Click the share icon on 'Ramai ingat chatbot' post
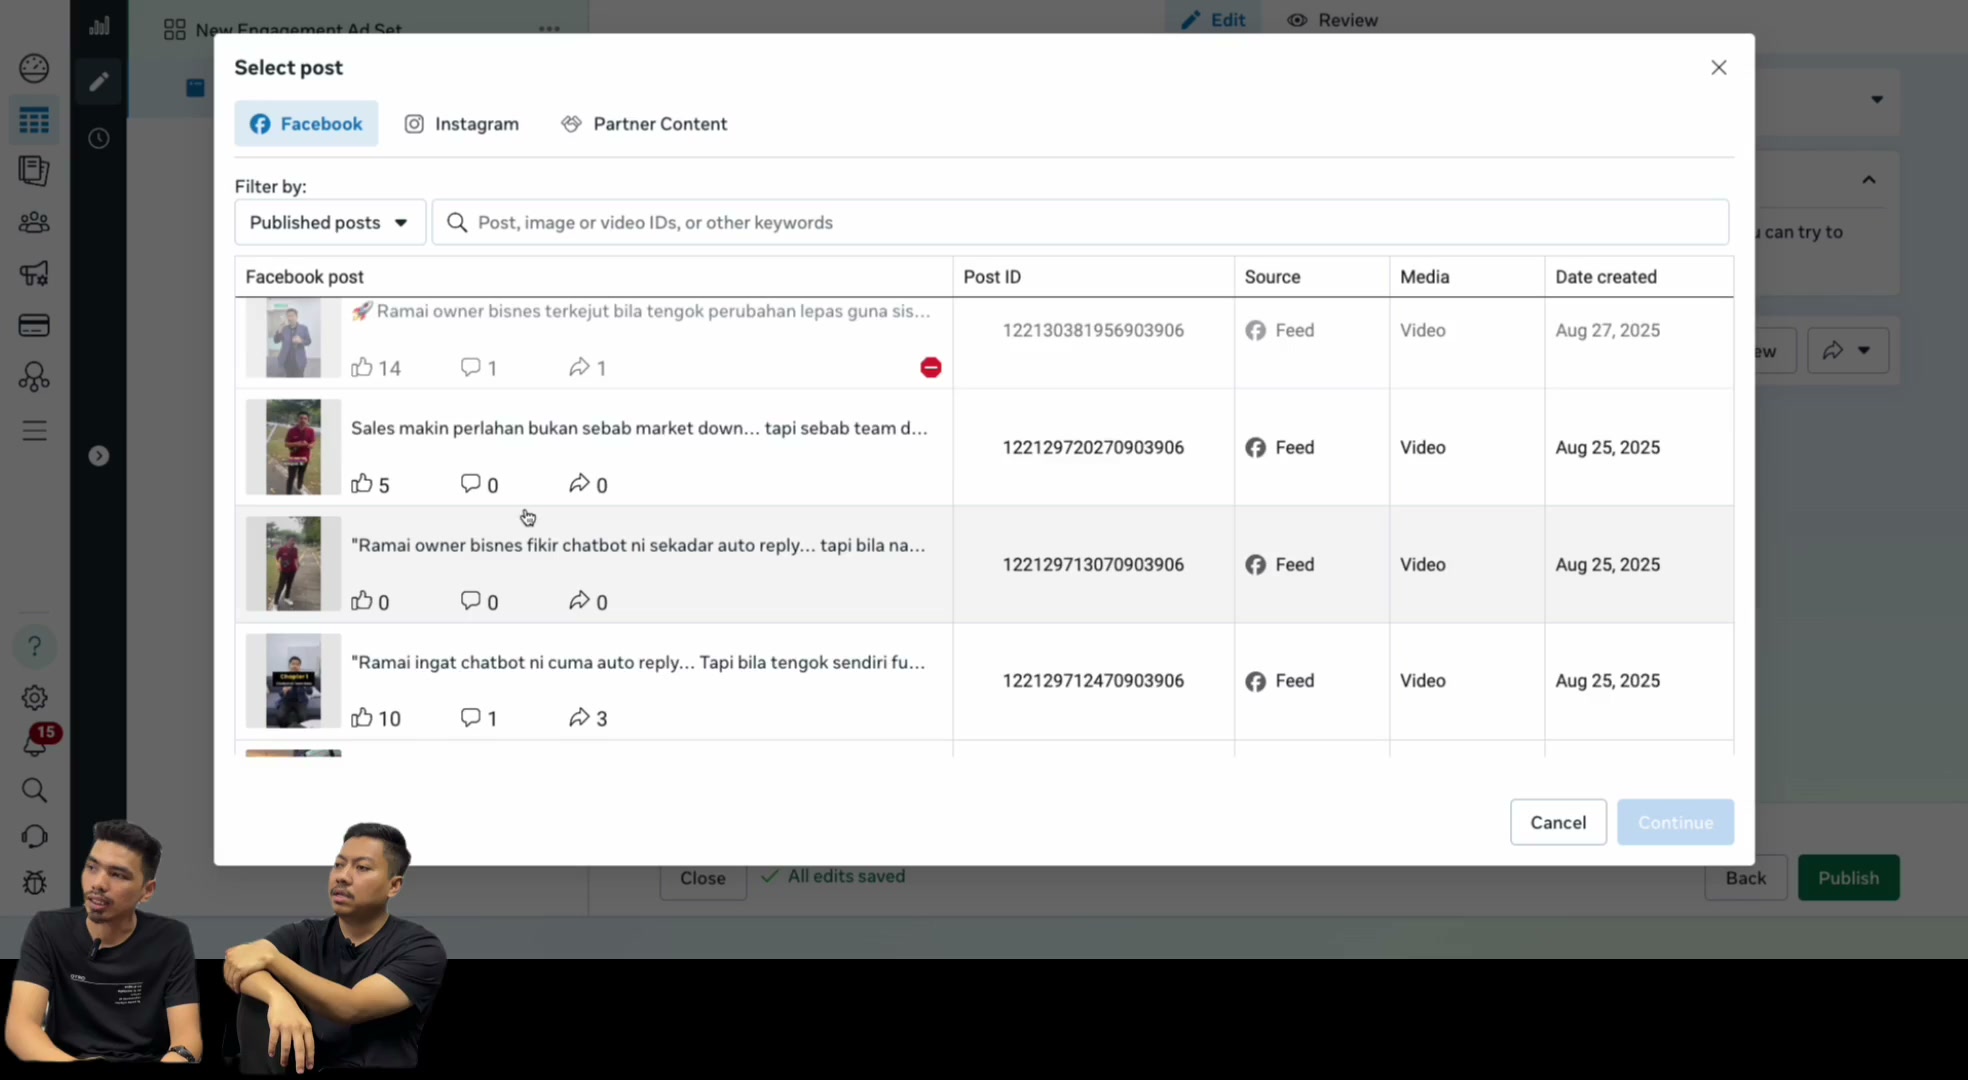Viewport: 1968px width, 1080px height. tap(579, 717)
